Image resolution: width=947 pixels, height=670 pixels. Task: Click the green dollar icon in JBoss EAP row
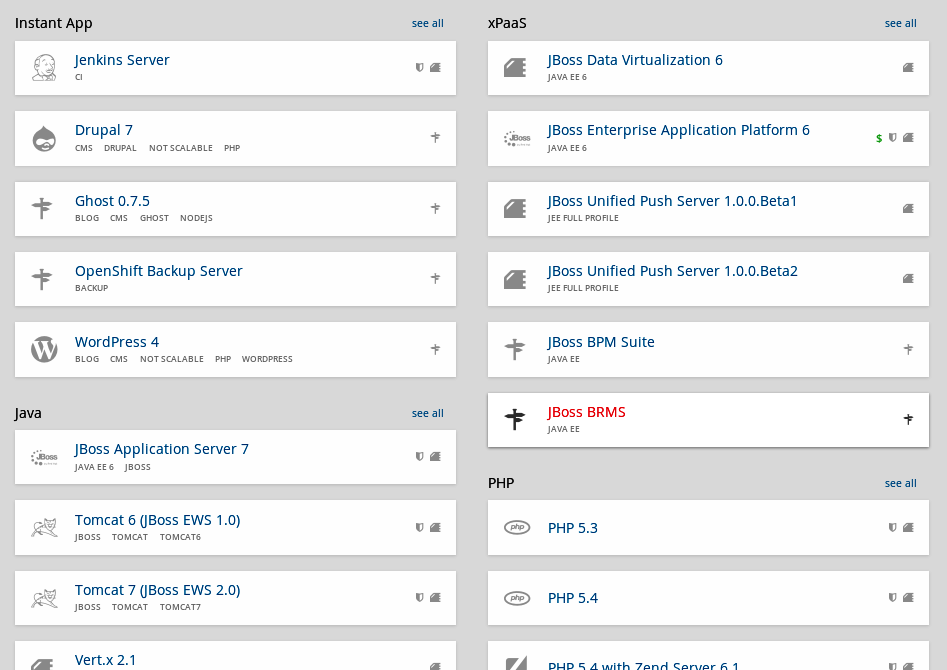tap(879, 138)
